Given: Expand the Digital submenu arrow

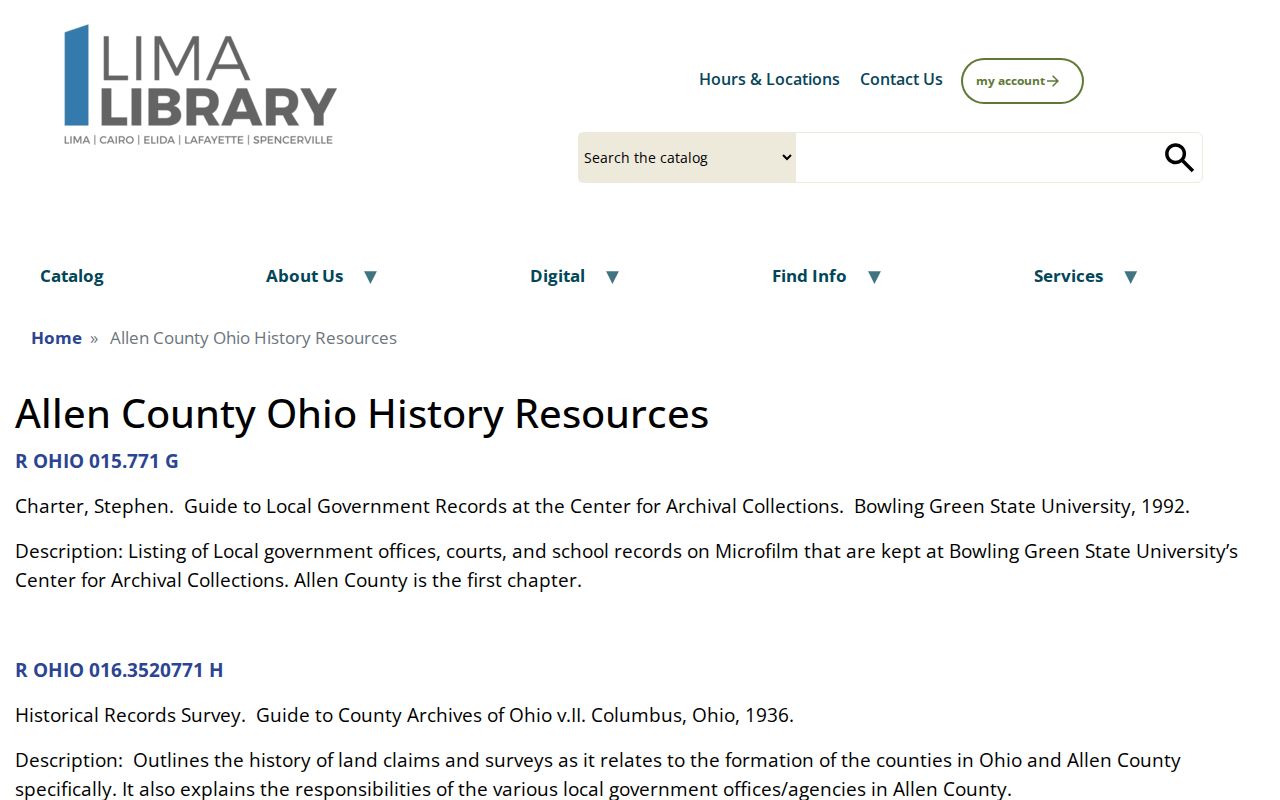Looking at the screenshot, I should click(613, 277).
